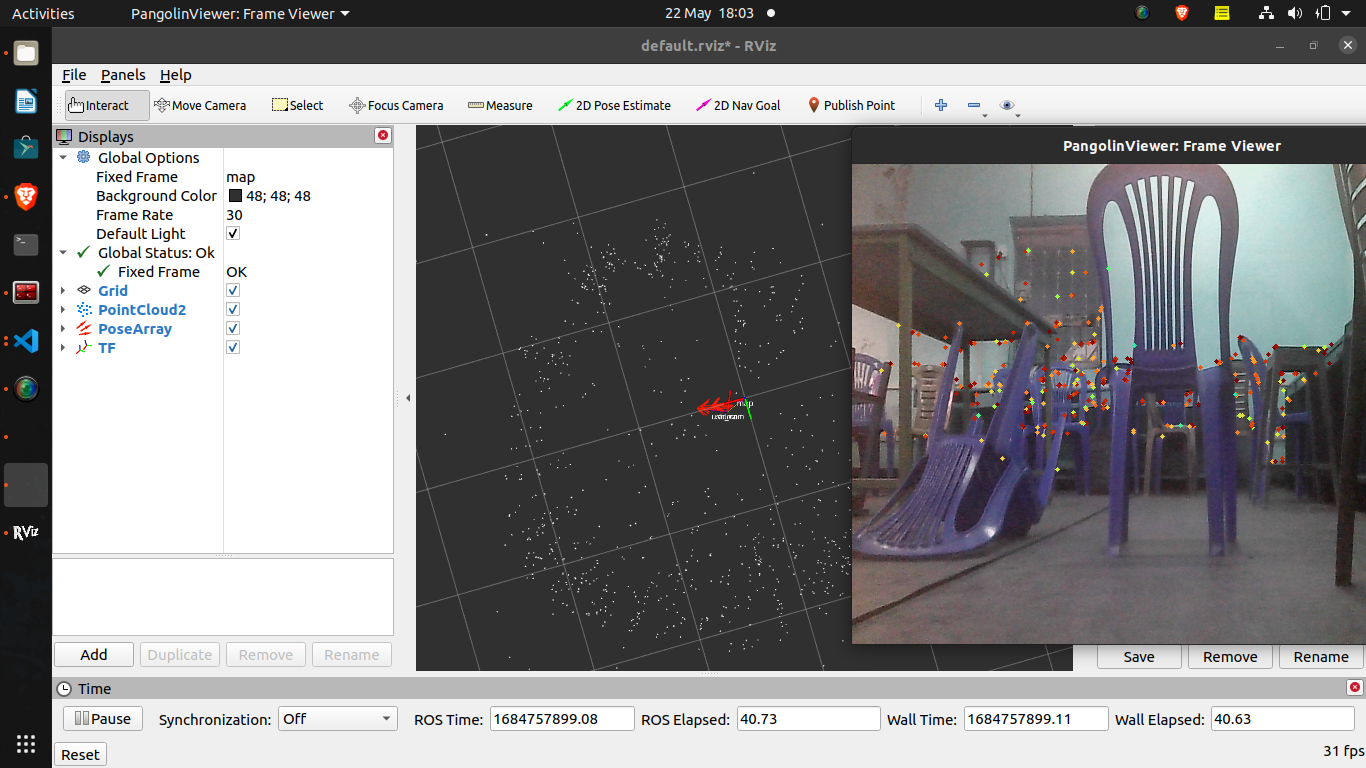Select the 2D Pose Estimate tool
The image size is (1366, 768).
click(x=614, y=105)
